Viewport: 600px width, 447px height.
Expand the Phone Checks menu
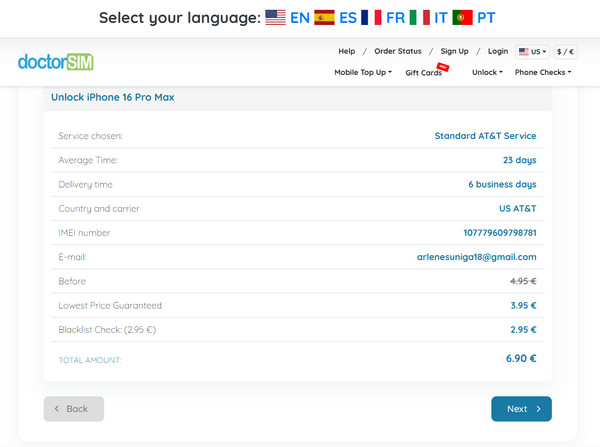tap(543, 72)
